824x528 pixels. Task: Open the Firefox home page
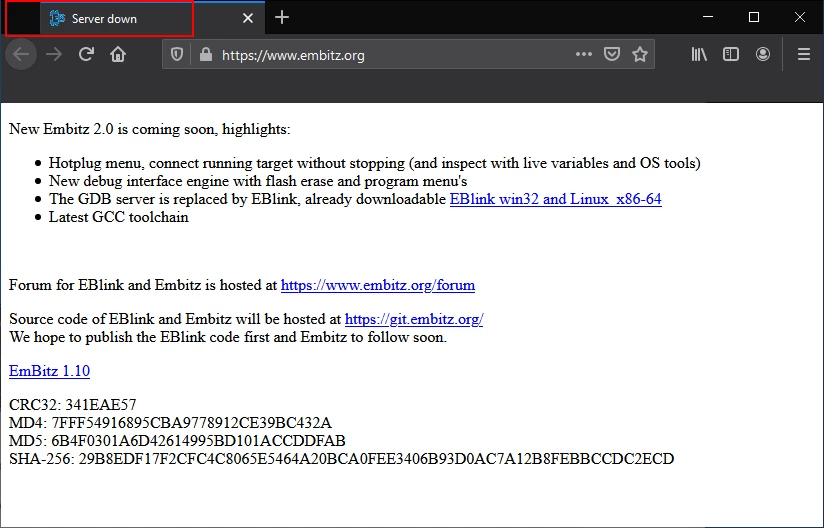(x=118, y=54)
